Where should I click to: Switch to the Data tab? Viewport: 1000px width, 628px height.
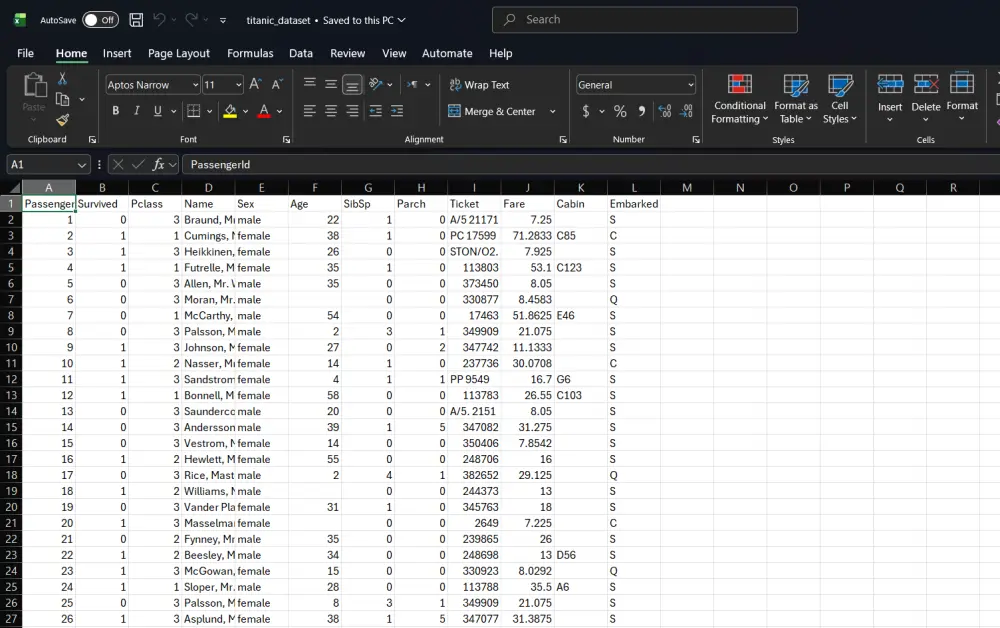[301, 54]
